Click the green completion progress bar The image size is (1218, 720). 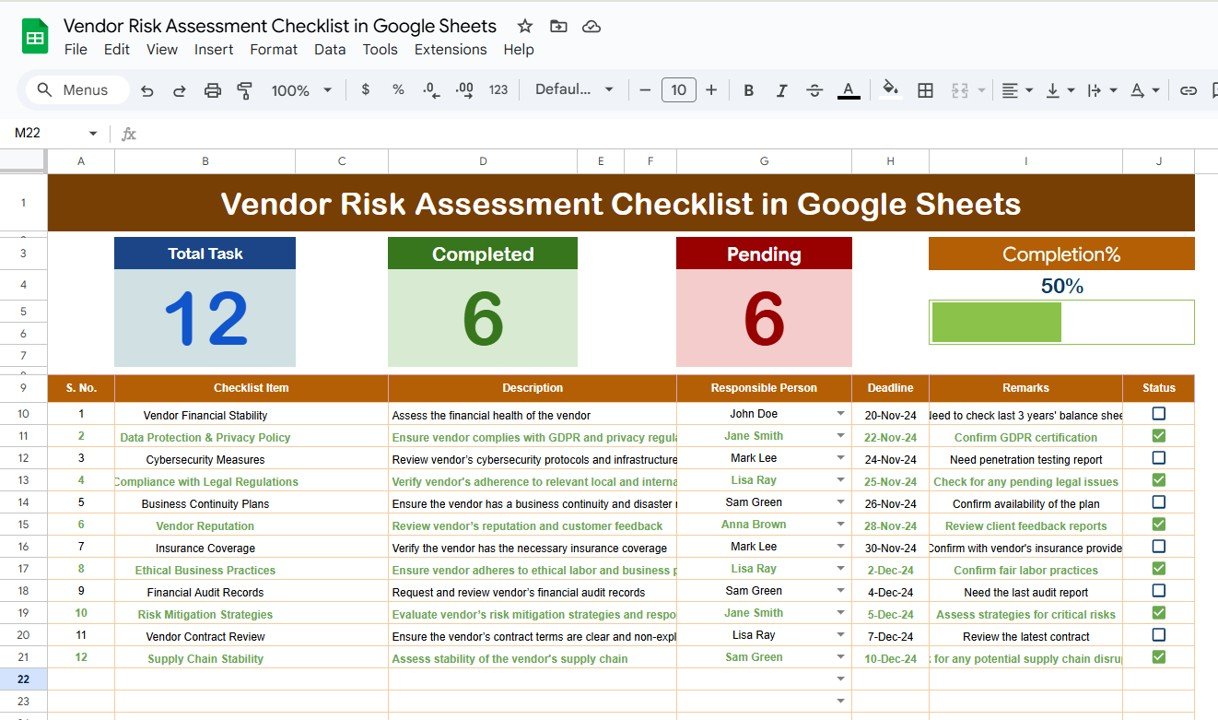point(996,322)
